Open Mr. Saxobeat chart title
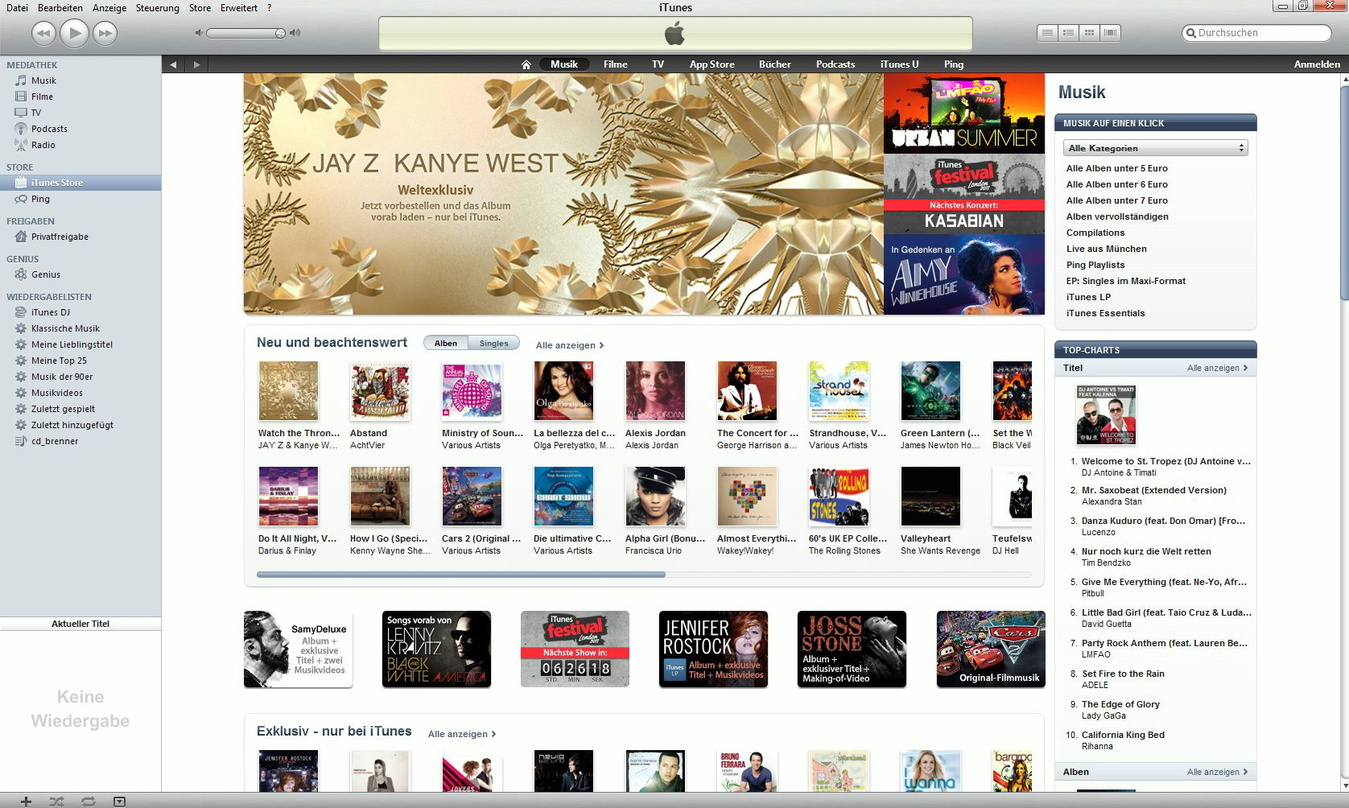This screenshot has height=808, width=1349. pyautogui.click(x=1154, y=490)
